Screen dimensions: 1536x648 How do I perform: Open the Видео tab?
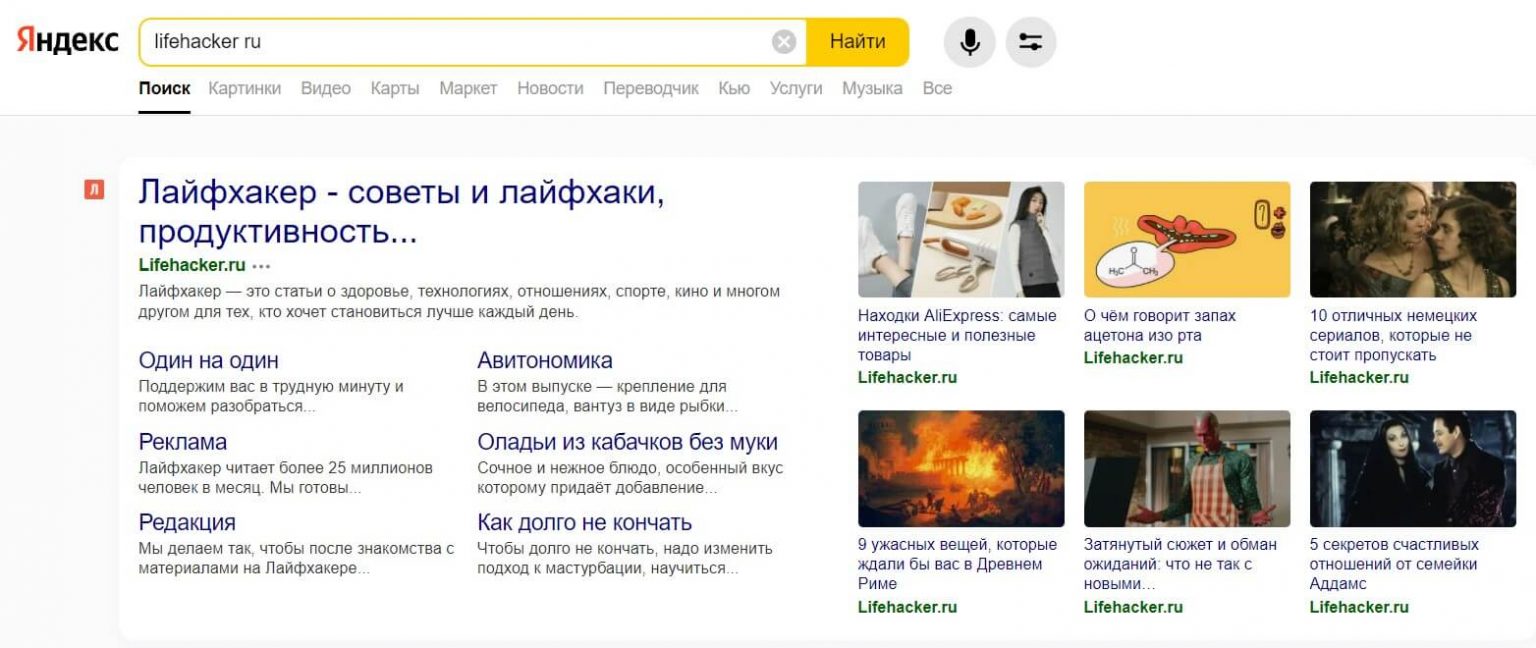click(325, 88)
